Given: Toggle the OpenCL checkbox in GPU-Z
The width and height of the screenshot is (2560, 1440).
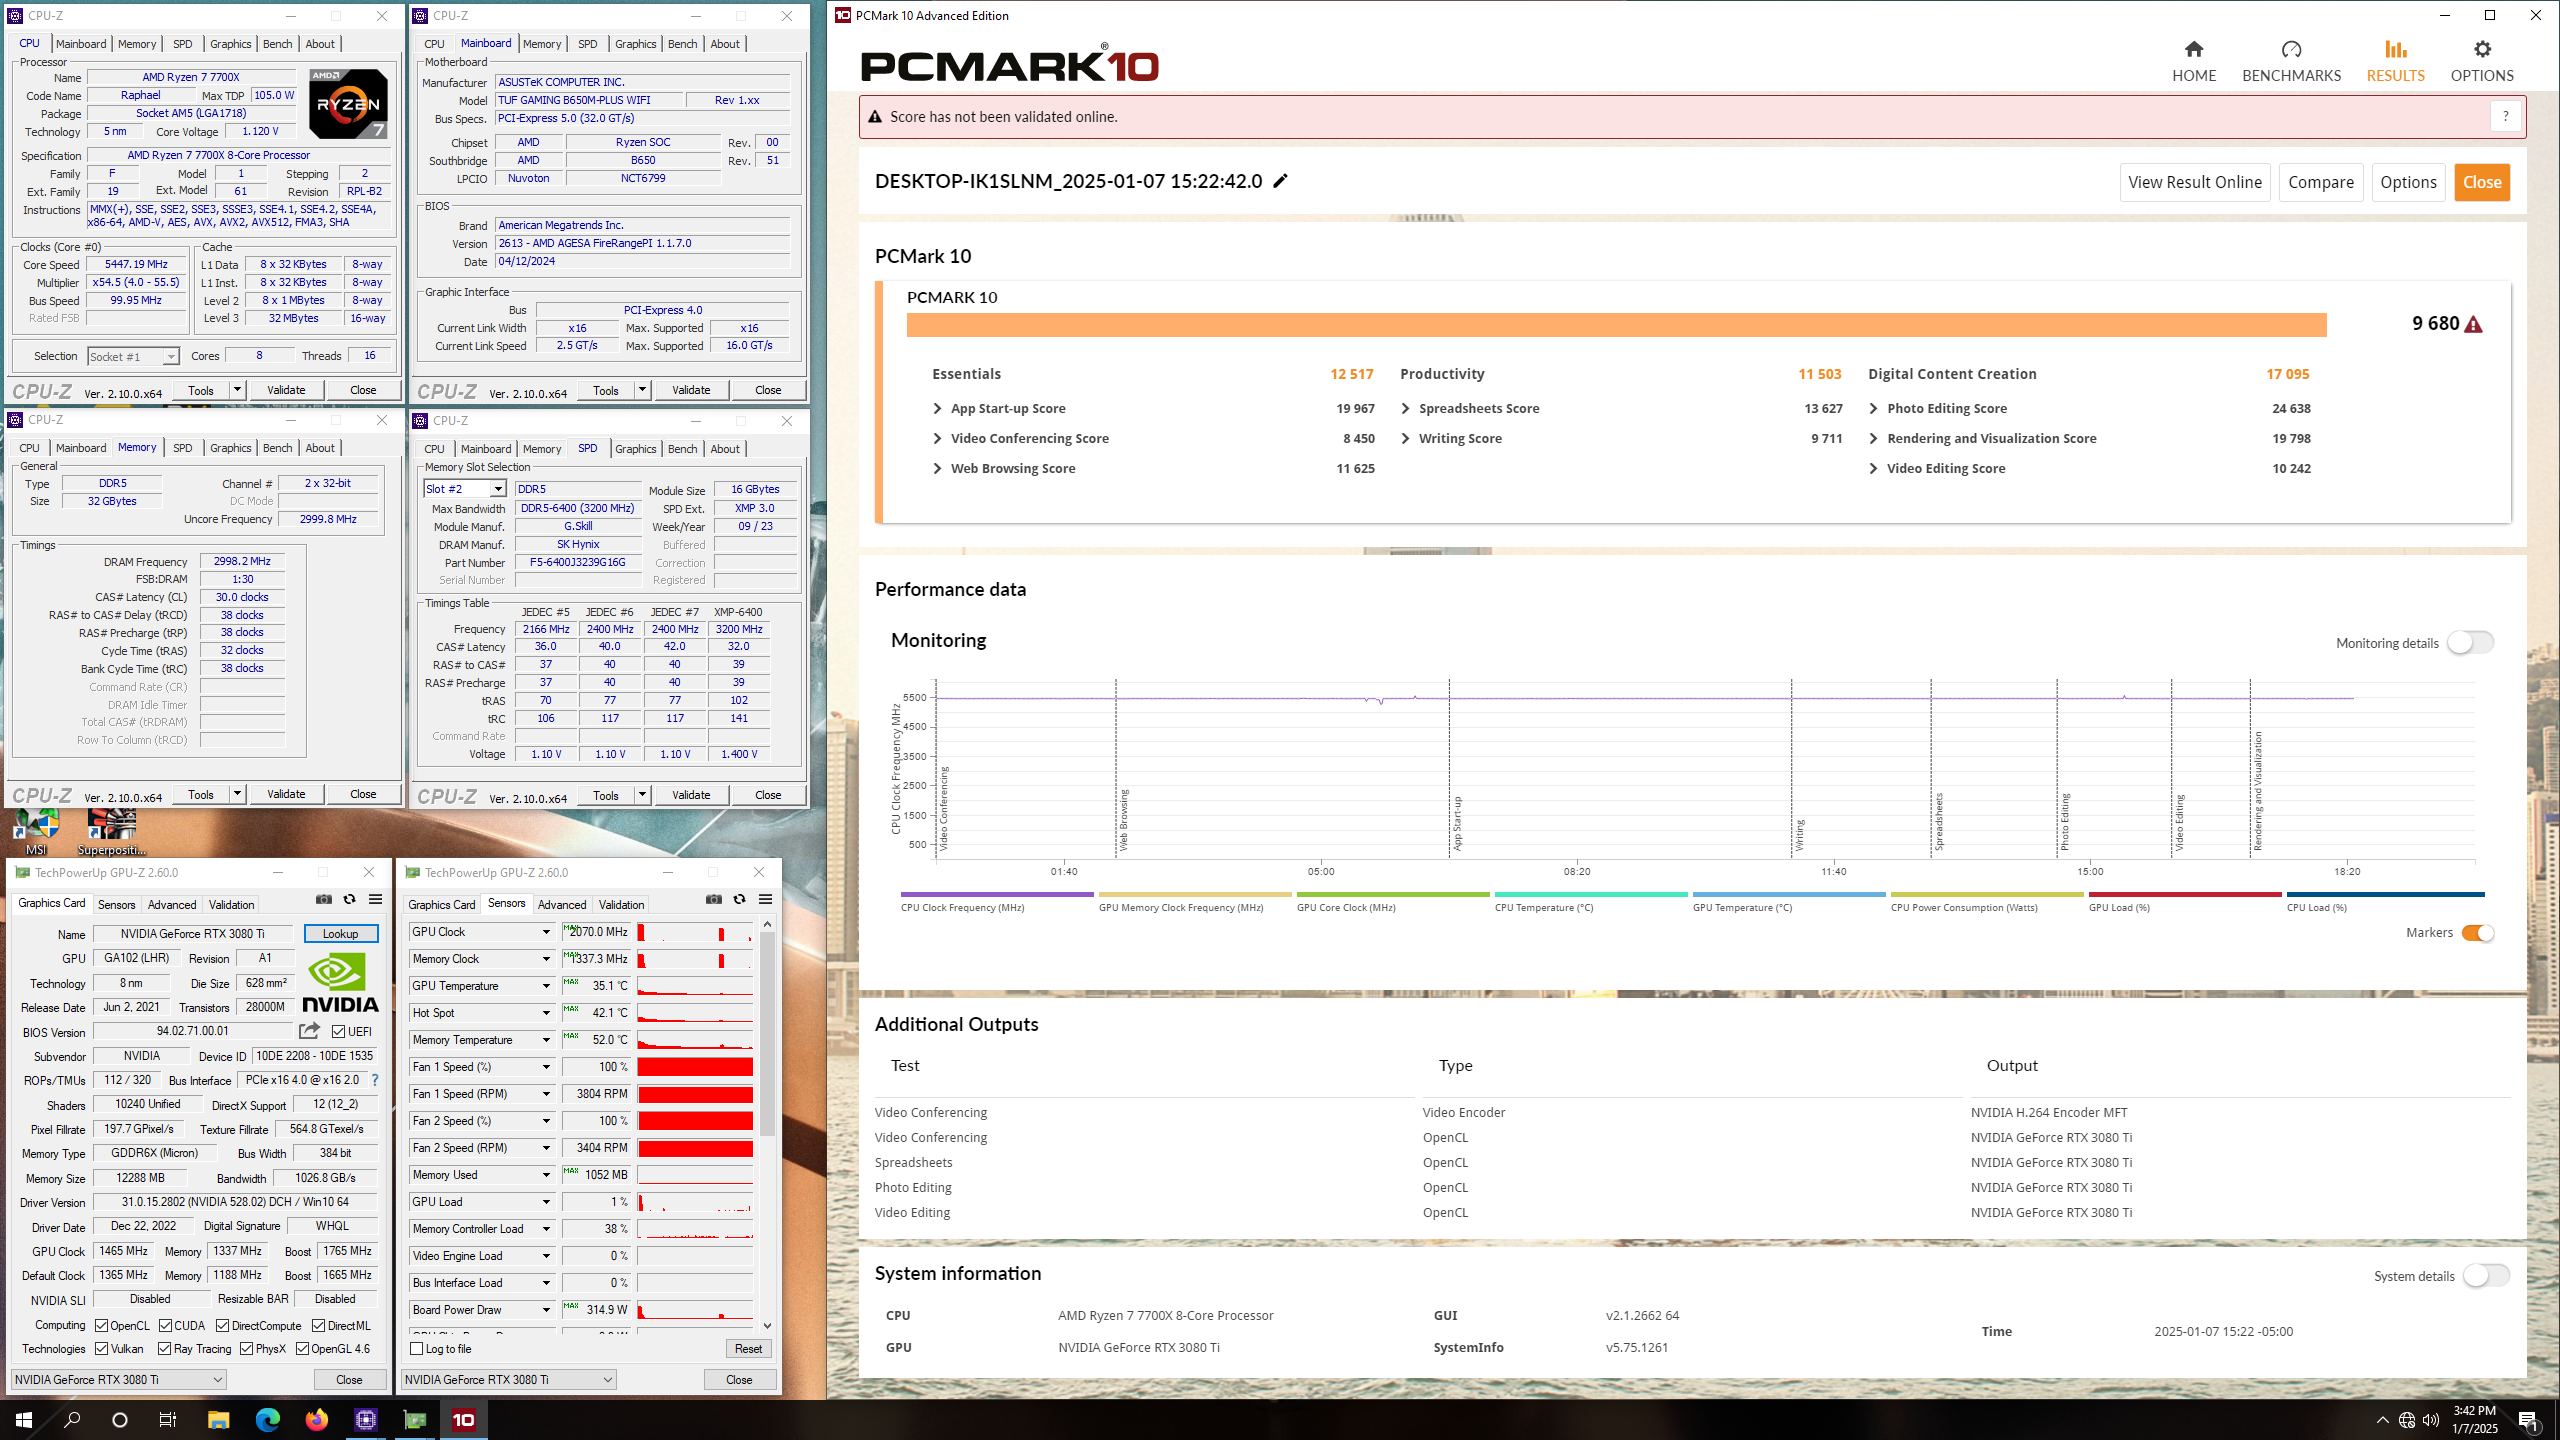Looking at the screenshot, I should (x=101, y=1325).
